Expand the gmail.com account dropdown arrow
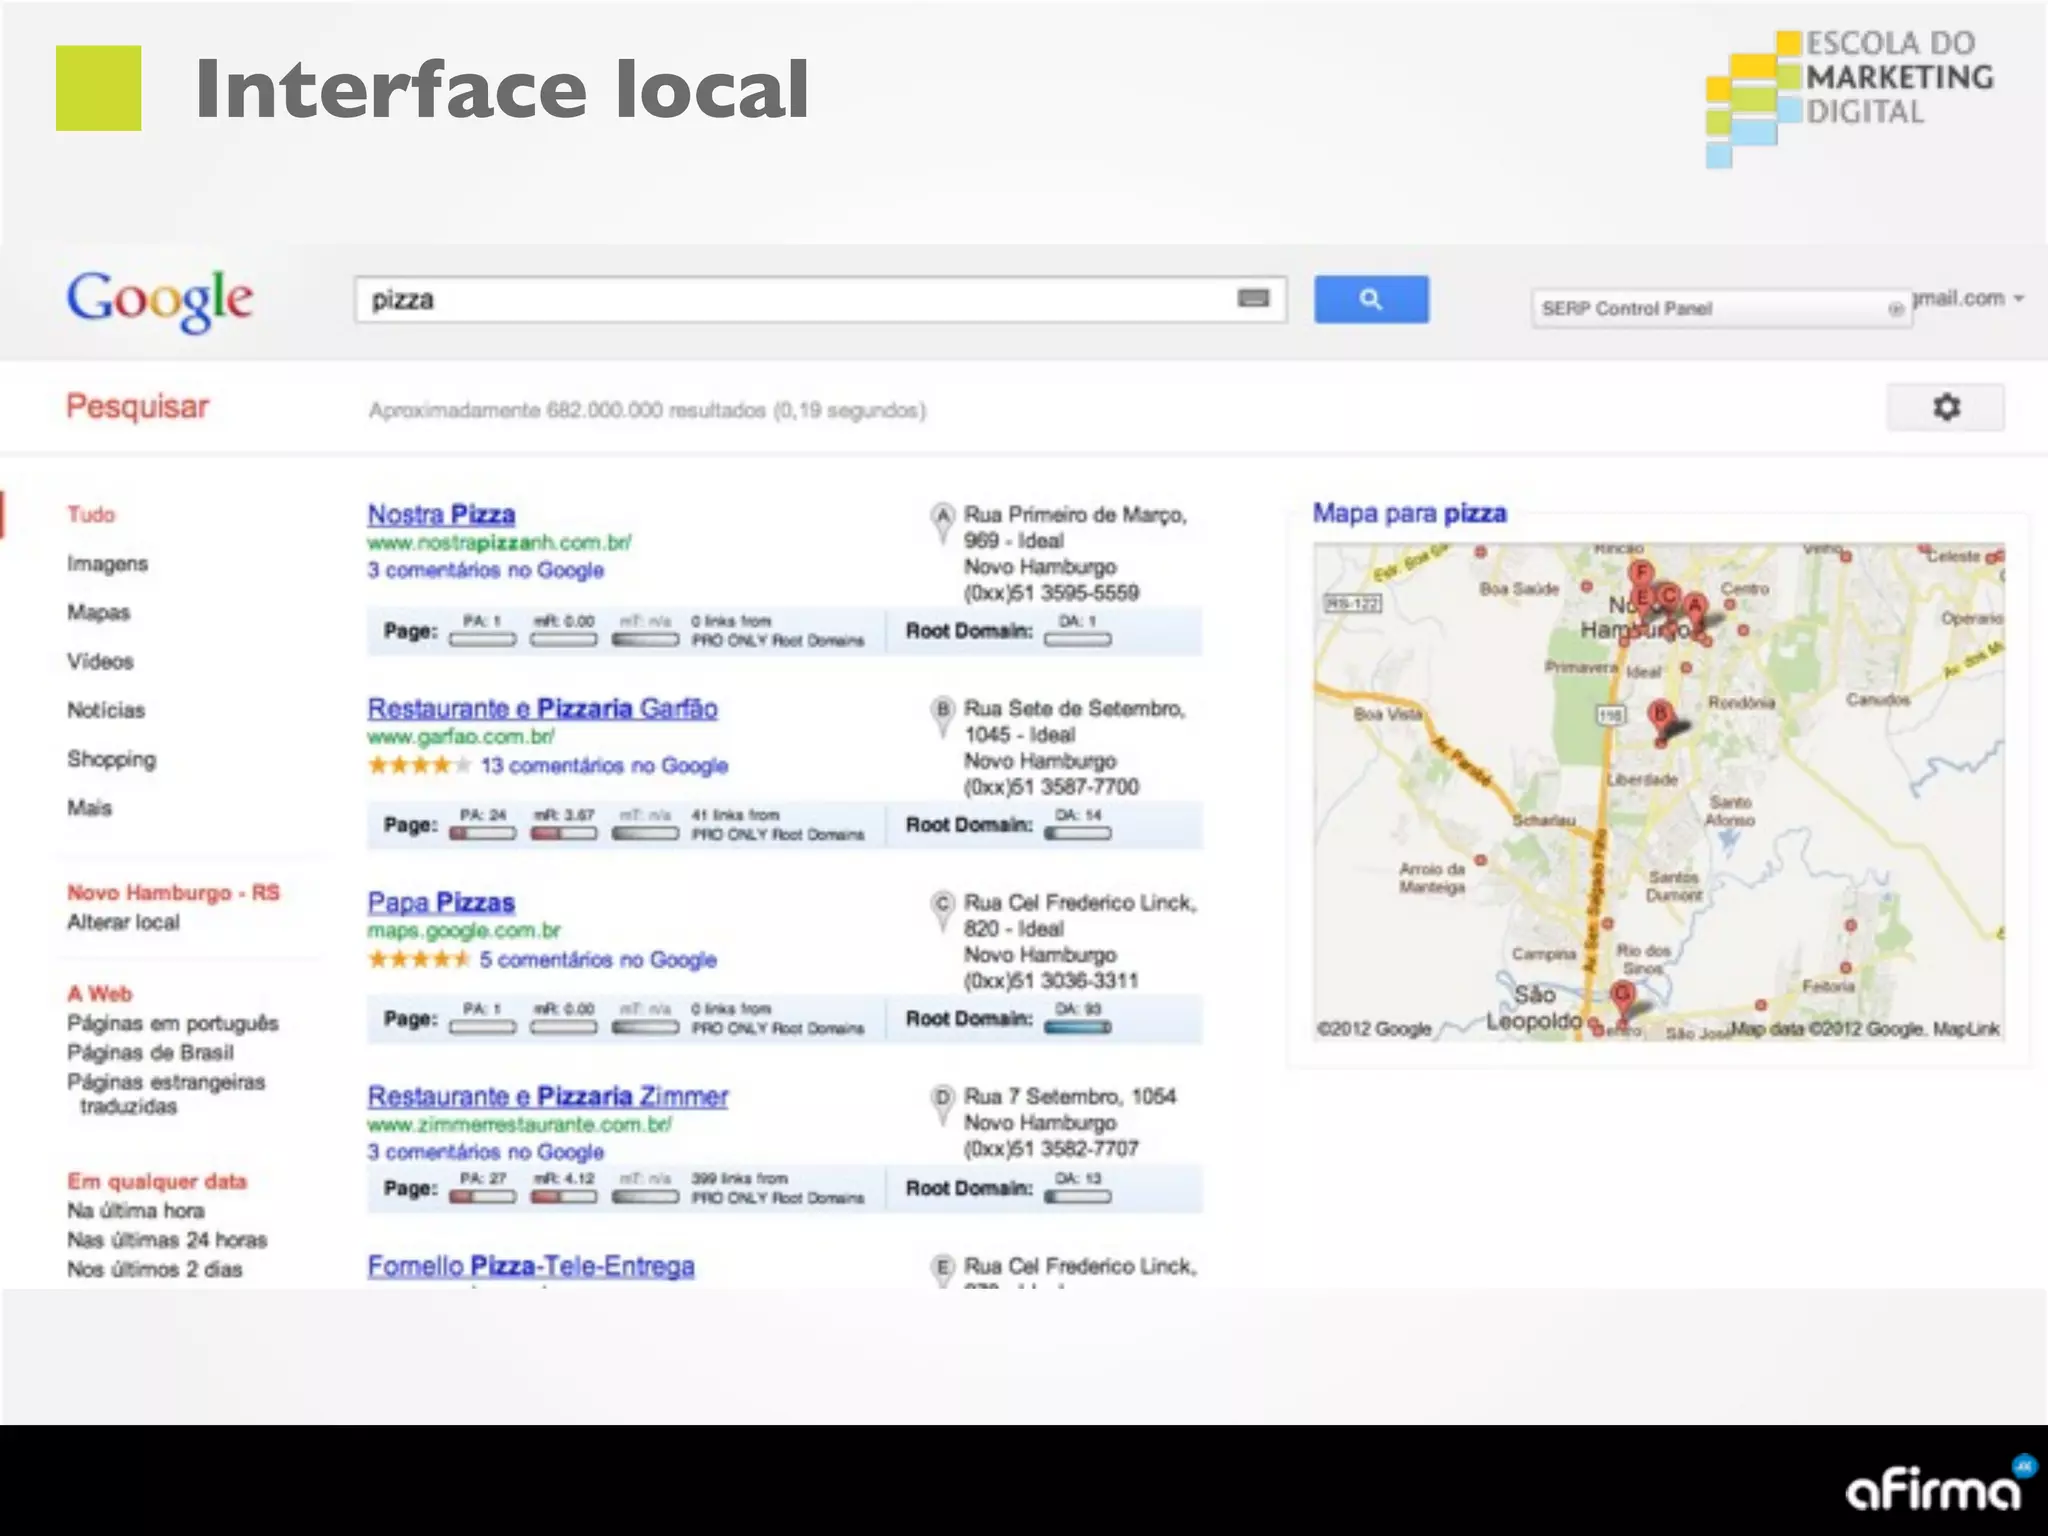The height and width of the screenshot is (1536, 2048). 2019,298
